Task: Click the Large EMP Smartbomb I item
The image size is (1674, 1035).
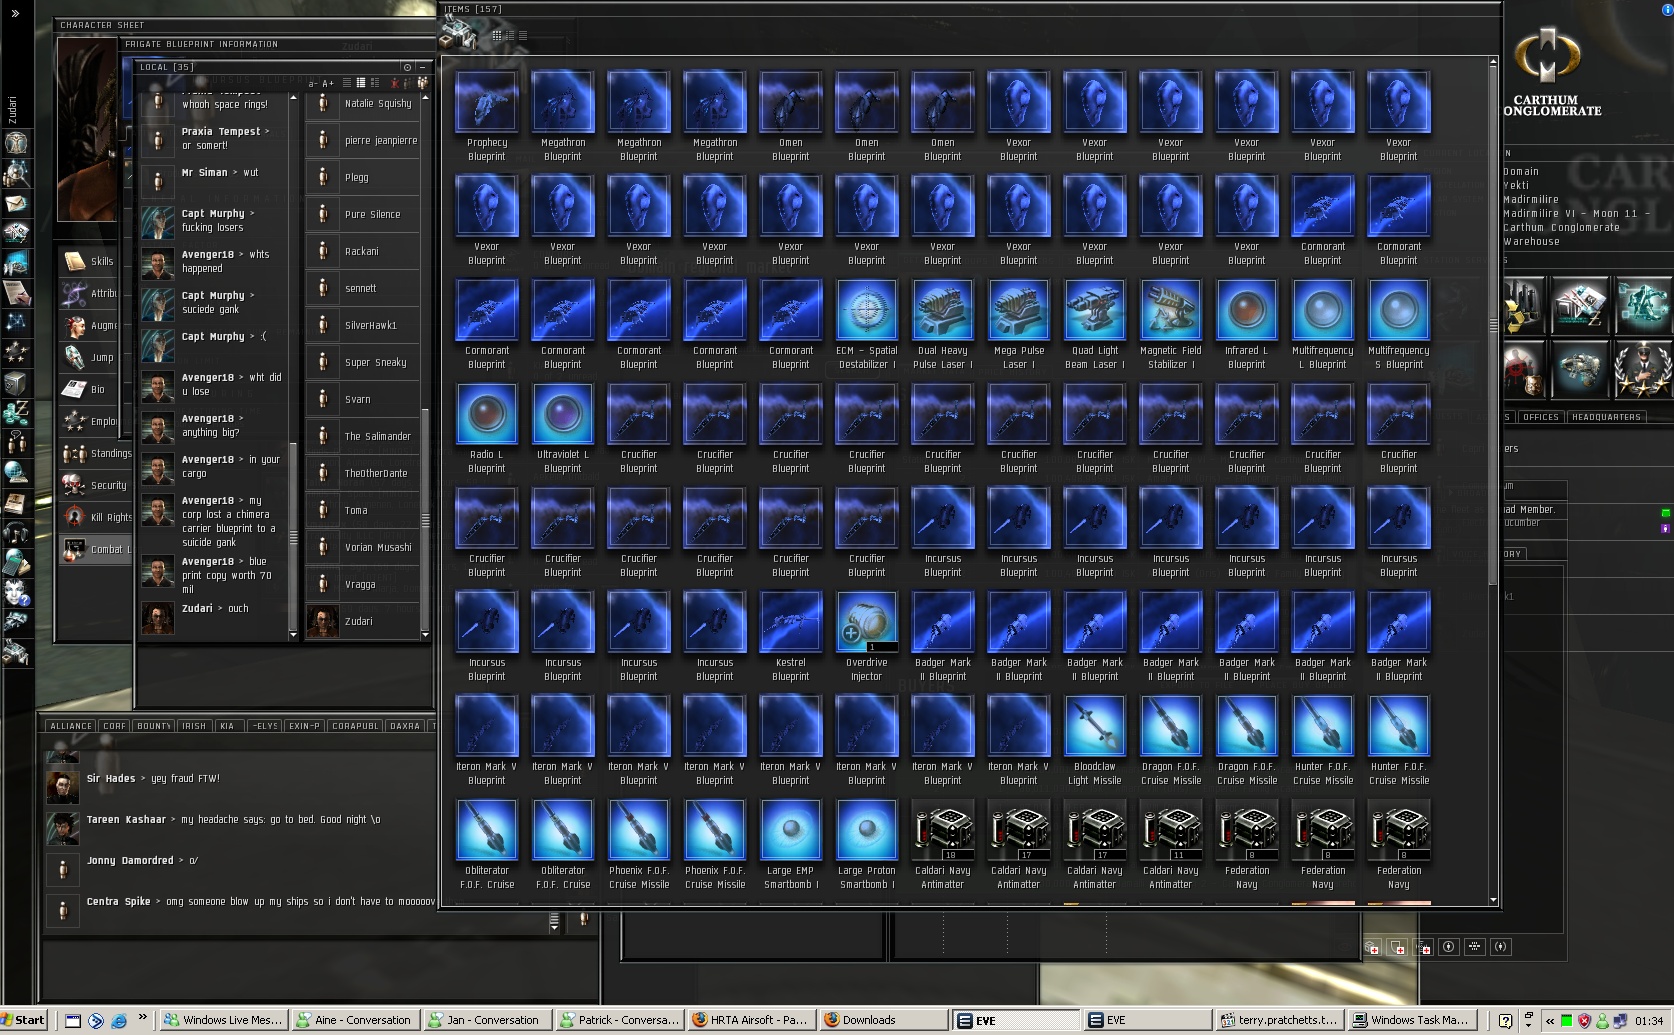Action: 791,844
